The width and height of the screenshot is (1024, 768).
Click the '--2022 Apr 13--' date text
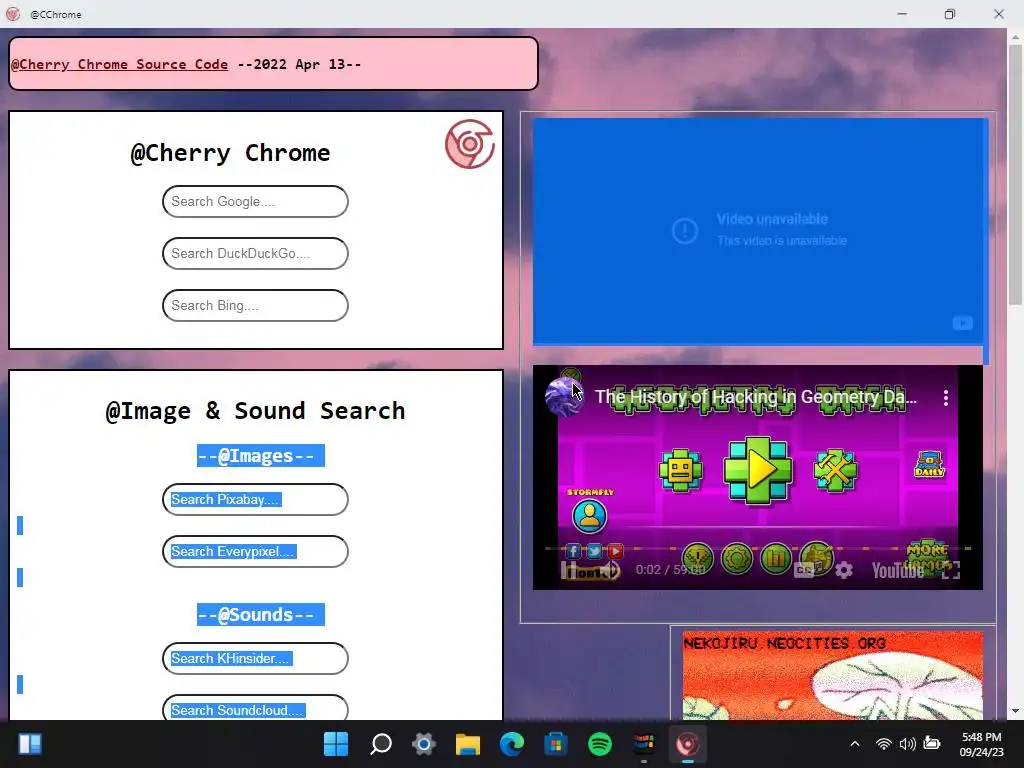(298, 64)
